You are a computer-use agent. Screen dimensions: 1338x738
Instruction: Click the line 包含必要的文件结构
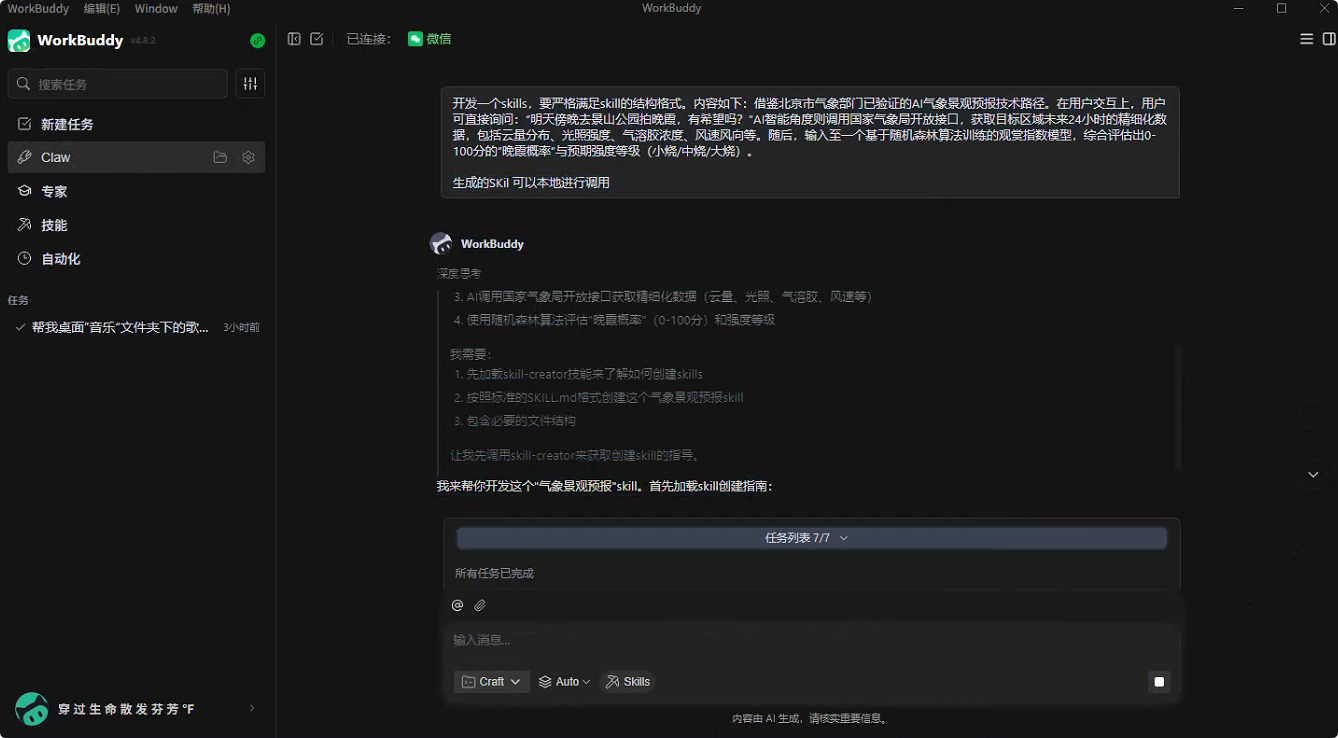coord(521,421)
